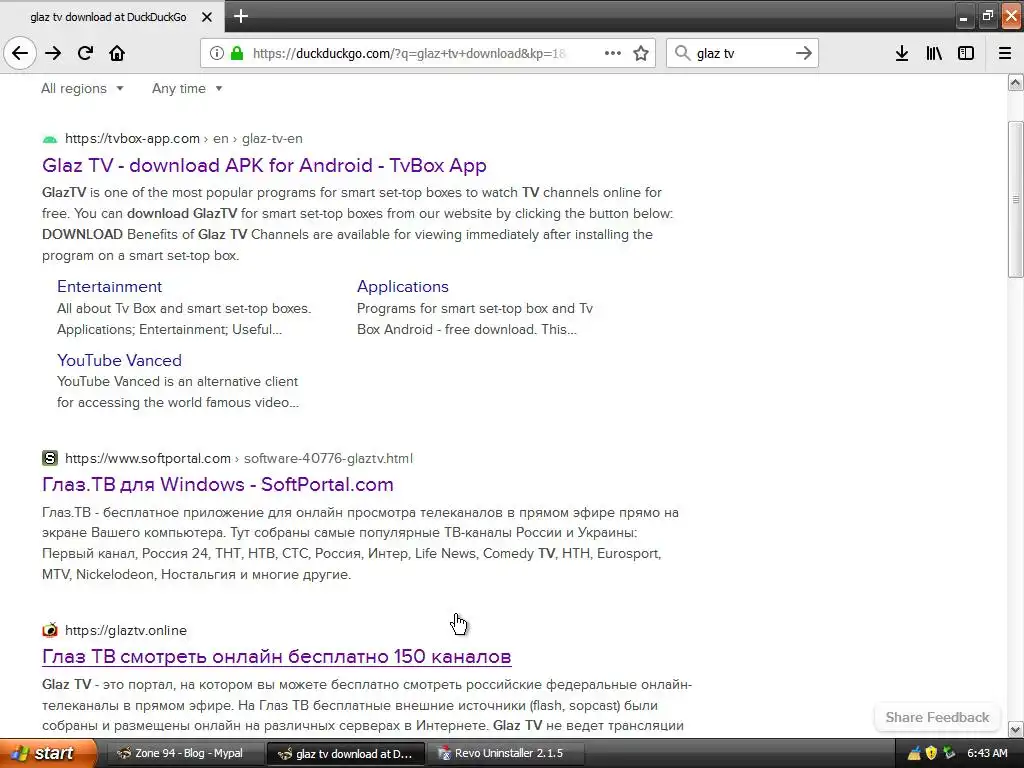The width and height of the screenshot is (1024, 768).
Task: Show site information icon in address bar
Action: tap(217, 53)
